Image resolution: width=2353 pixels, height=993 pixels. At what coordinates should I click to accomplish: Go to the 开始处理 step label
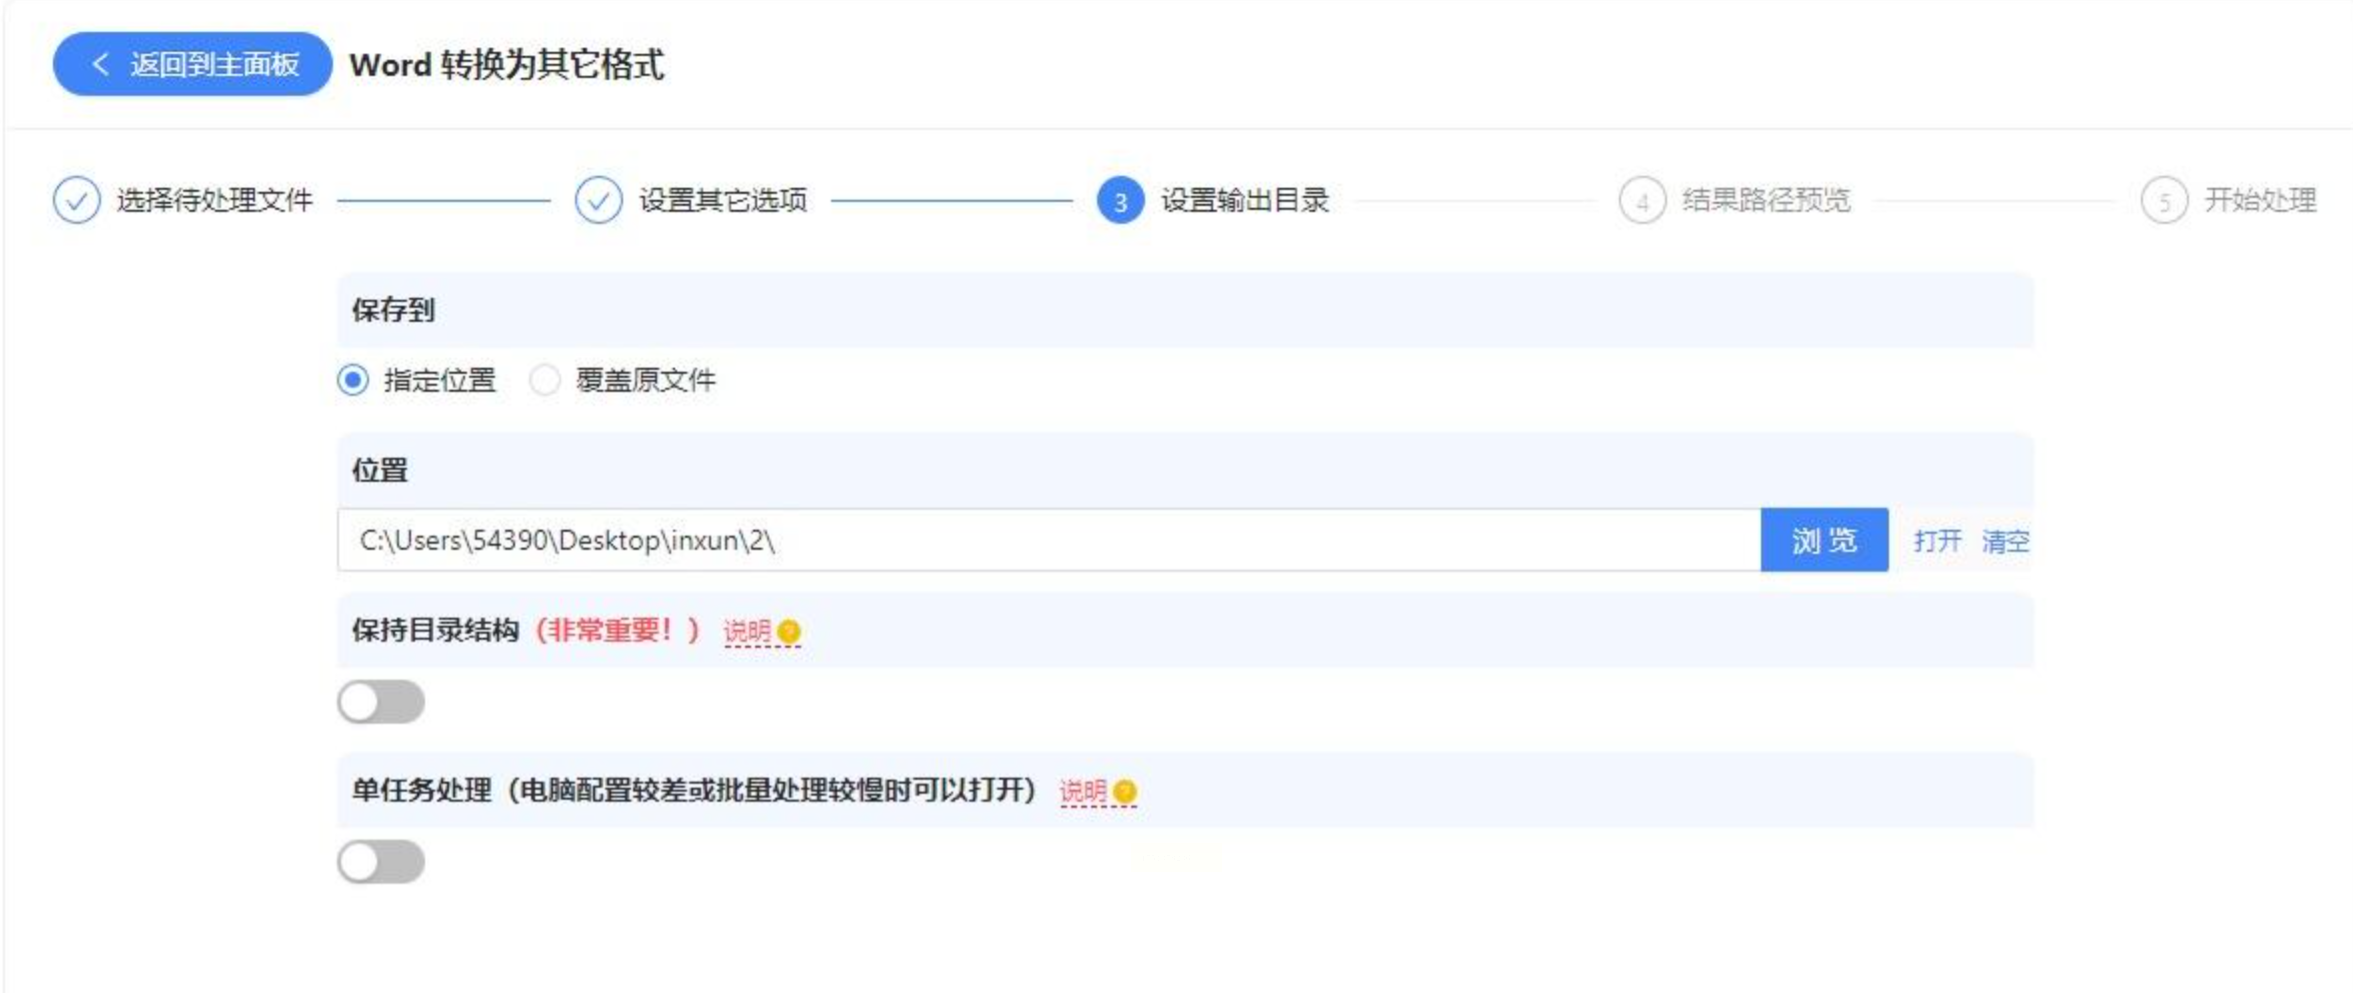click(2260, 200)
